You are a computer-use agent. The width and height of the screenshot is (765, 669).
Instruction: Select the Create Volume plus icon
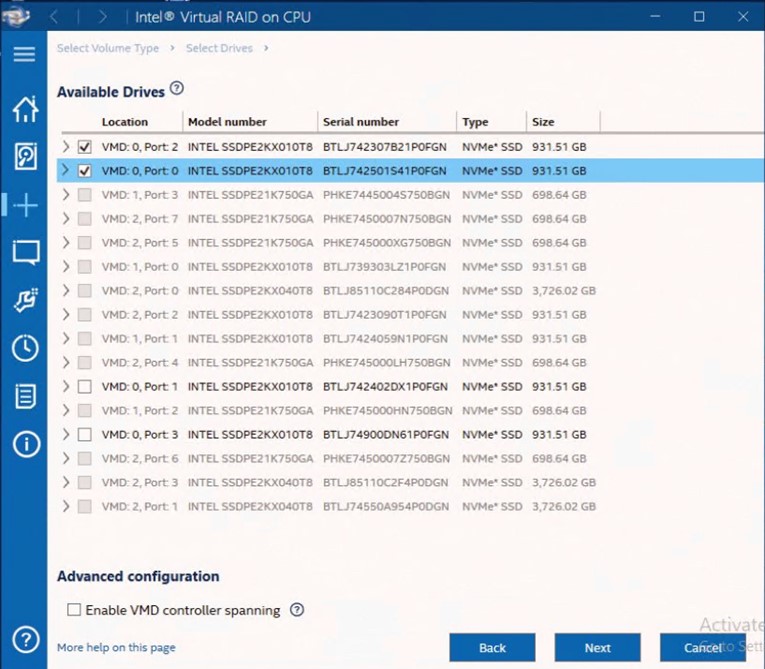(x=25, y=205)
